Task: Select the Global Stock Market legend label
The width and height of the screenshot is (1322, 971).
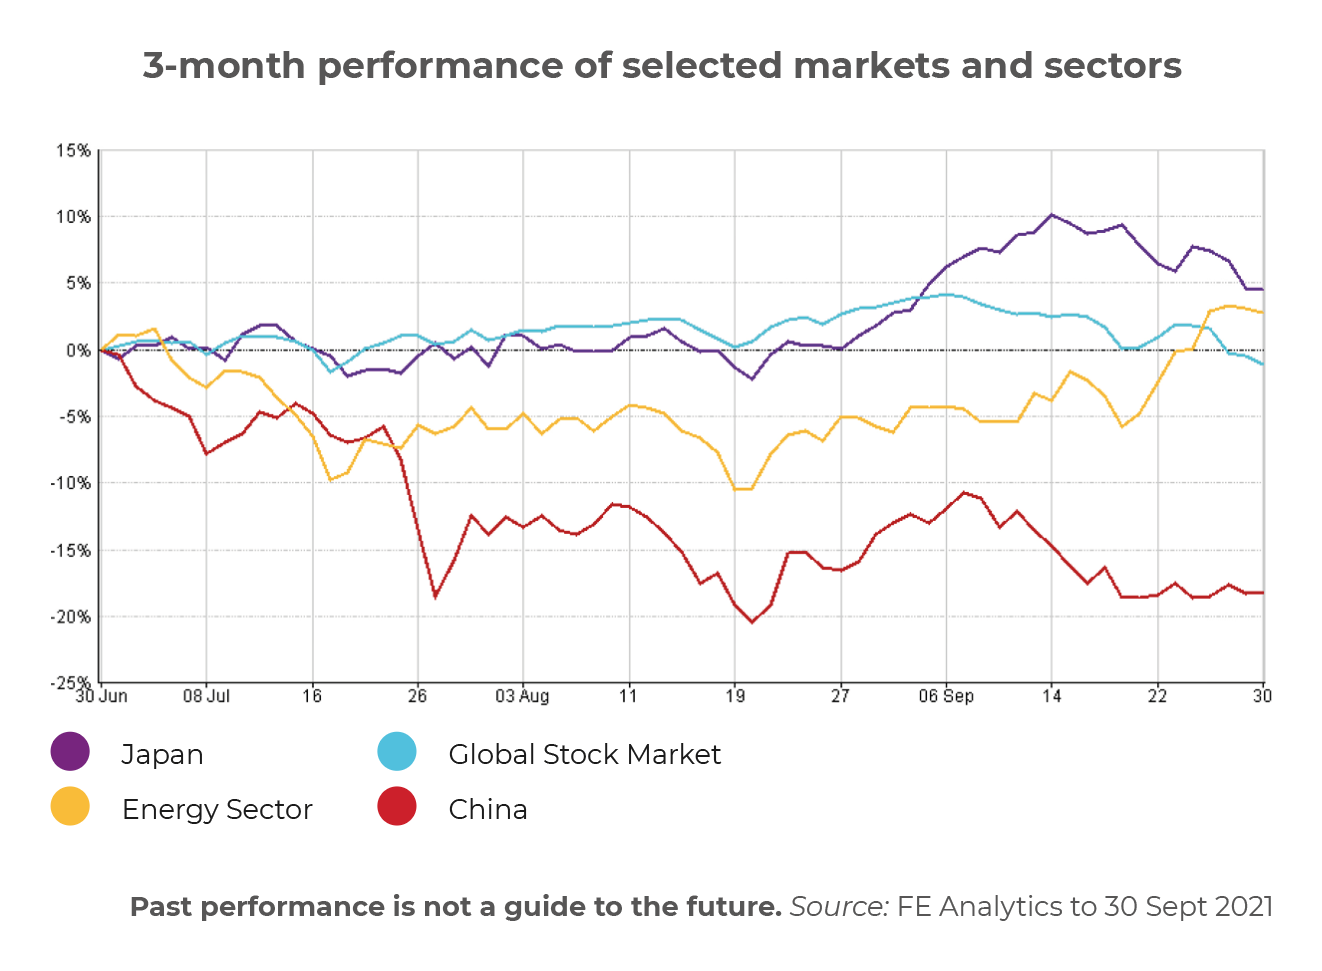Action: point(584,755)
